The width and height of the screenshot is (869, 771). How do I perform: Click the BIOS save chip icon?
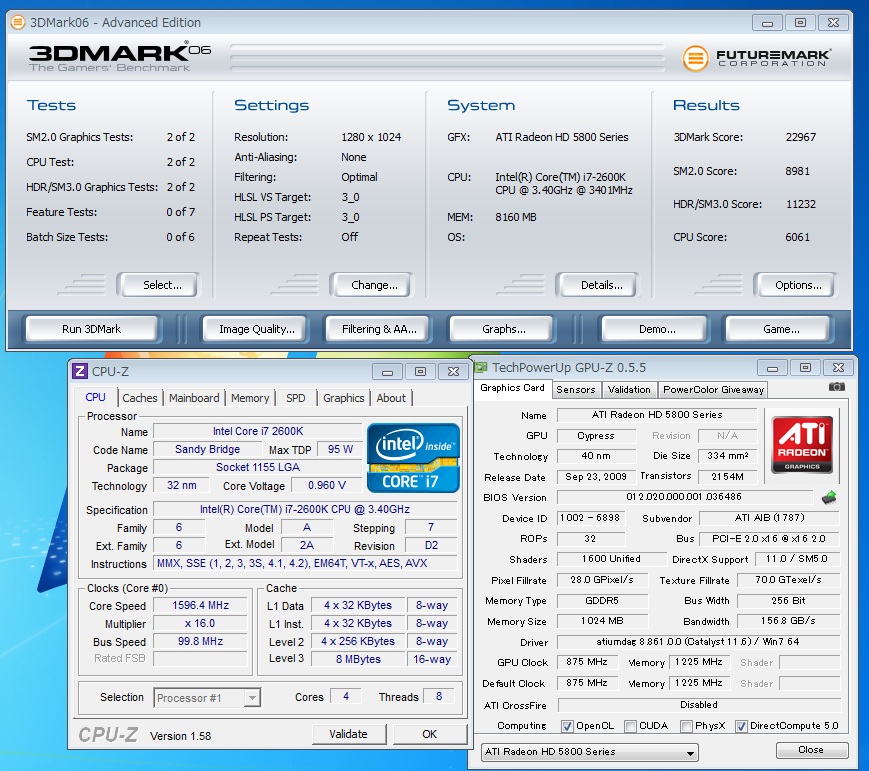829,497
